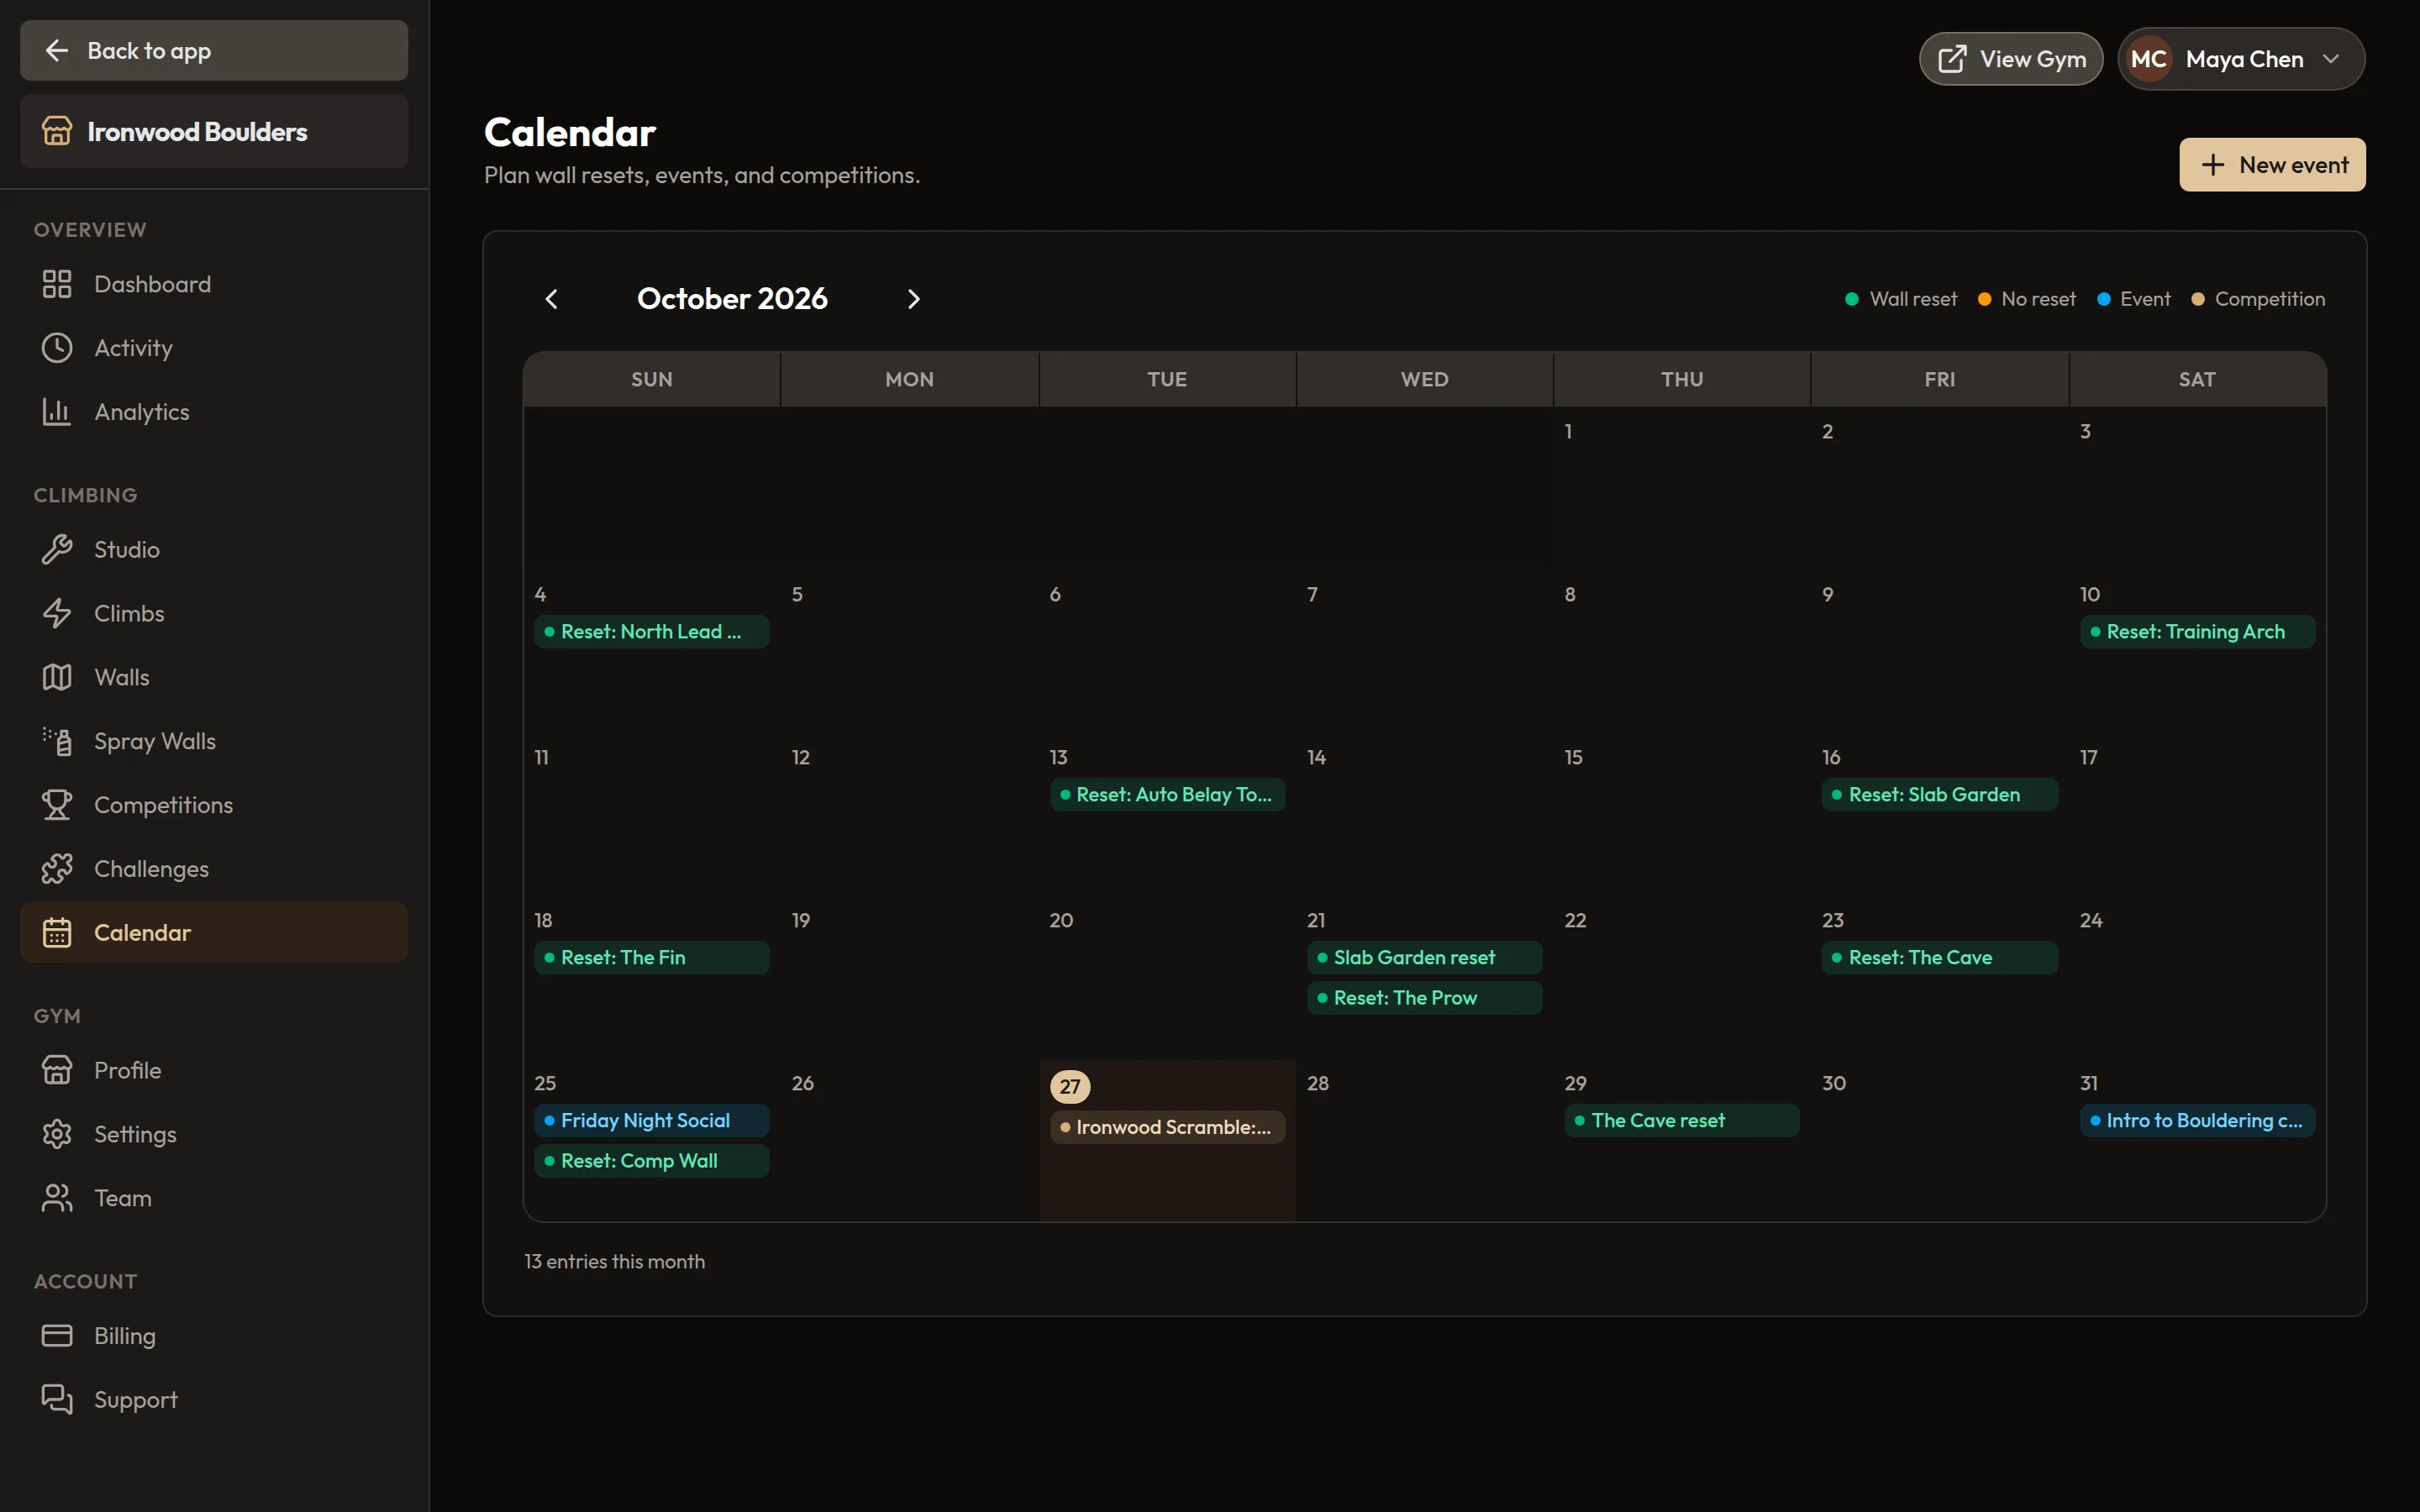This screenshot has width=2420, height=1512.
Task: Open the Reset: North Lead event
Action: 652,632
